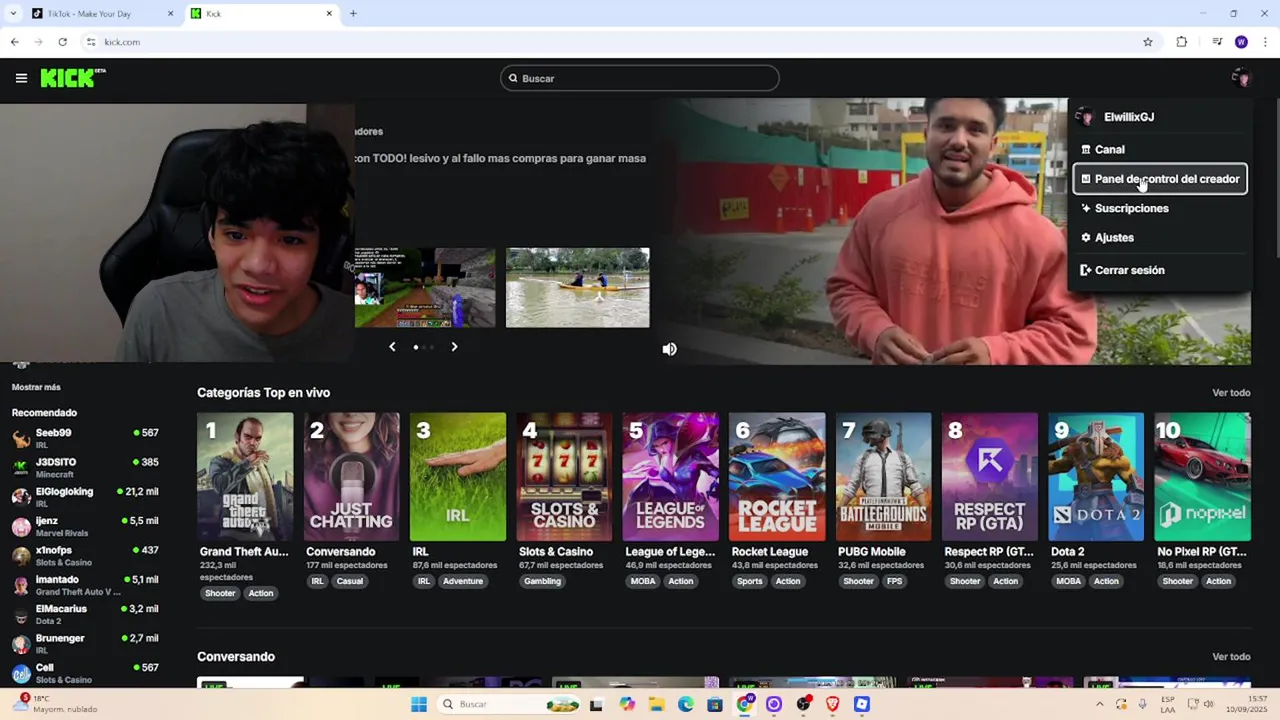Open Dota 2 category card
Viewport: 1280px width, 720px height.
tap(1096, 477)
